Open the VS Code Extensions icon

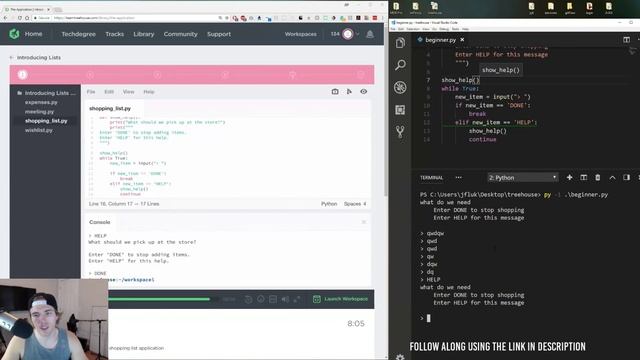[x=400, y=109]
